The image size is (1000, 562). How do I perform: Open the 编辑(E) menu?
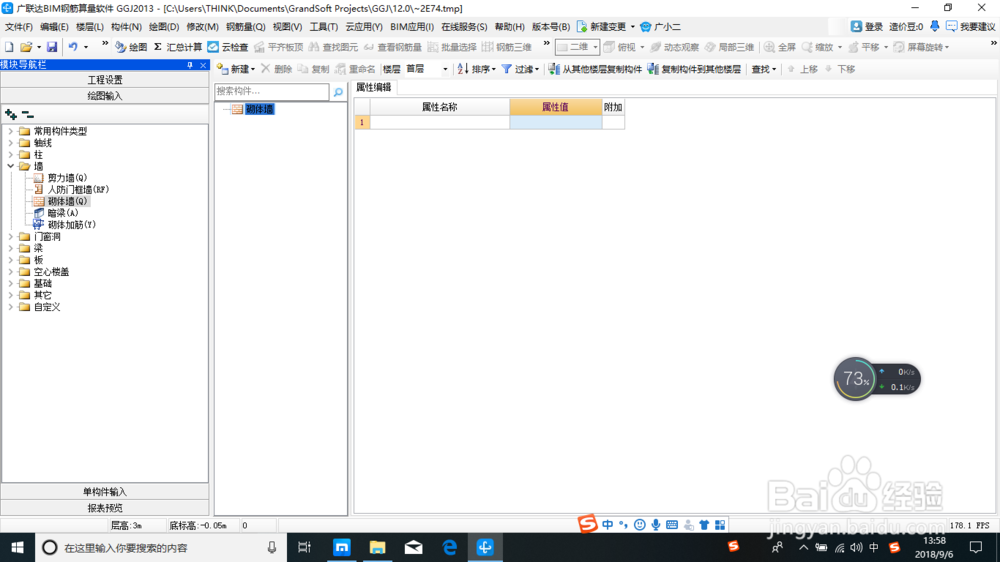click(54, 27)
